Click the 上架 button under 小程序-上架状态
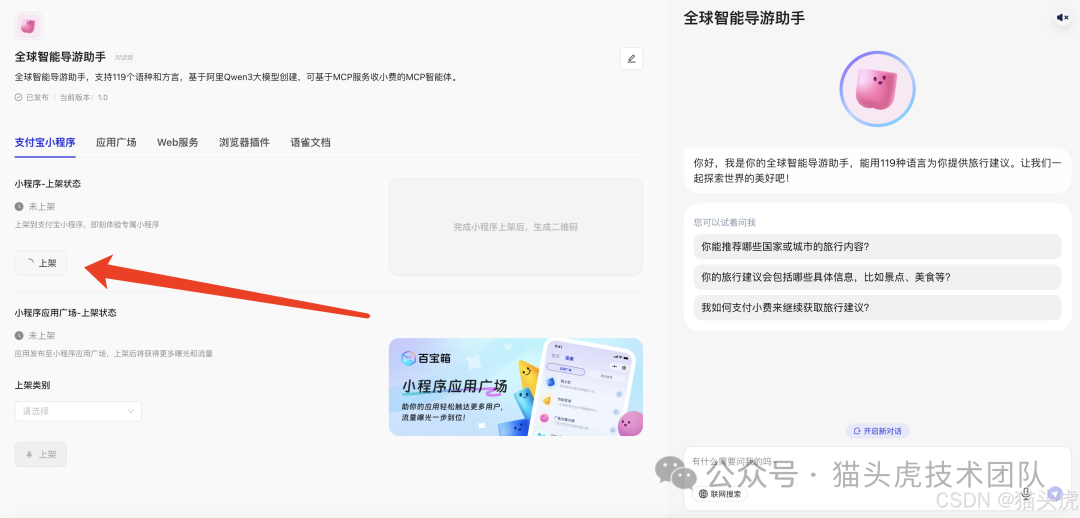Screen dimensions: 1080x518 coord(41,263)
